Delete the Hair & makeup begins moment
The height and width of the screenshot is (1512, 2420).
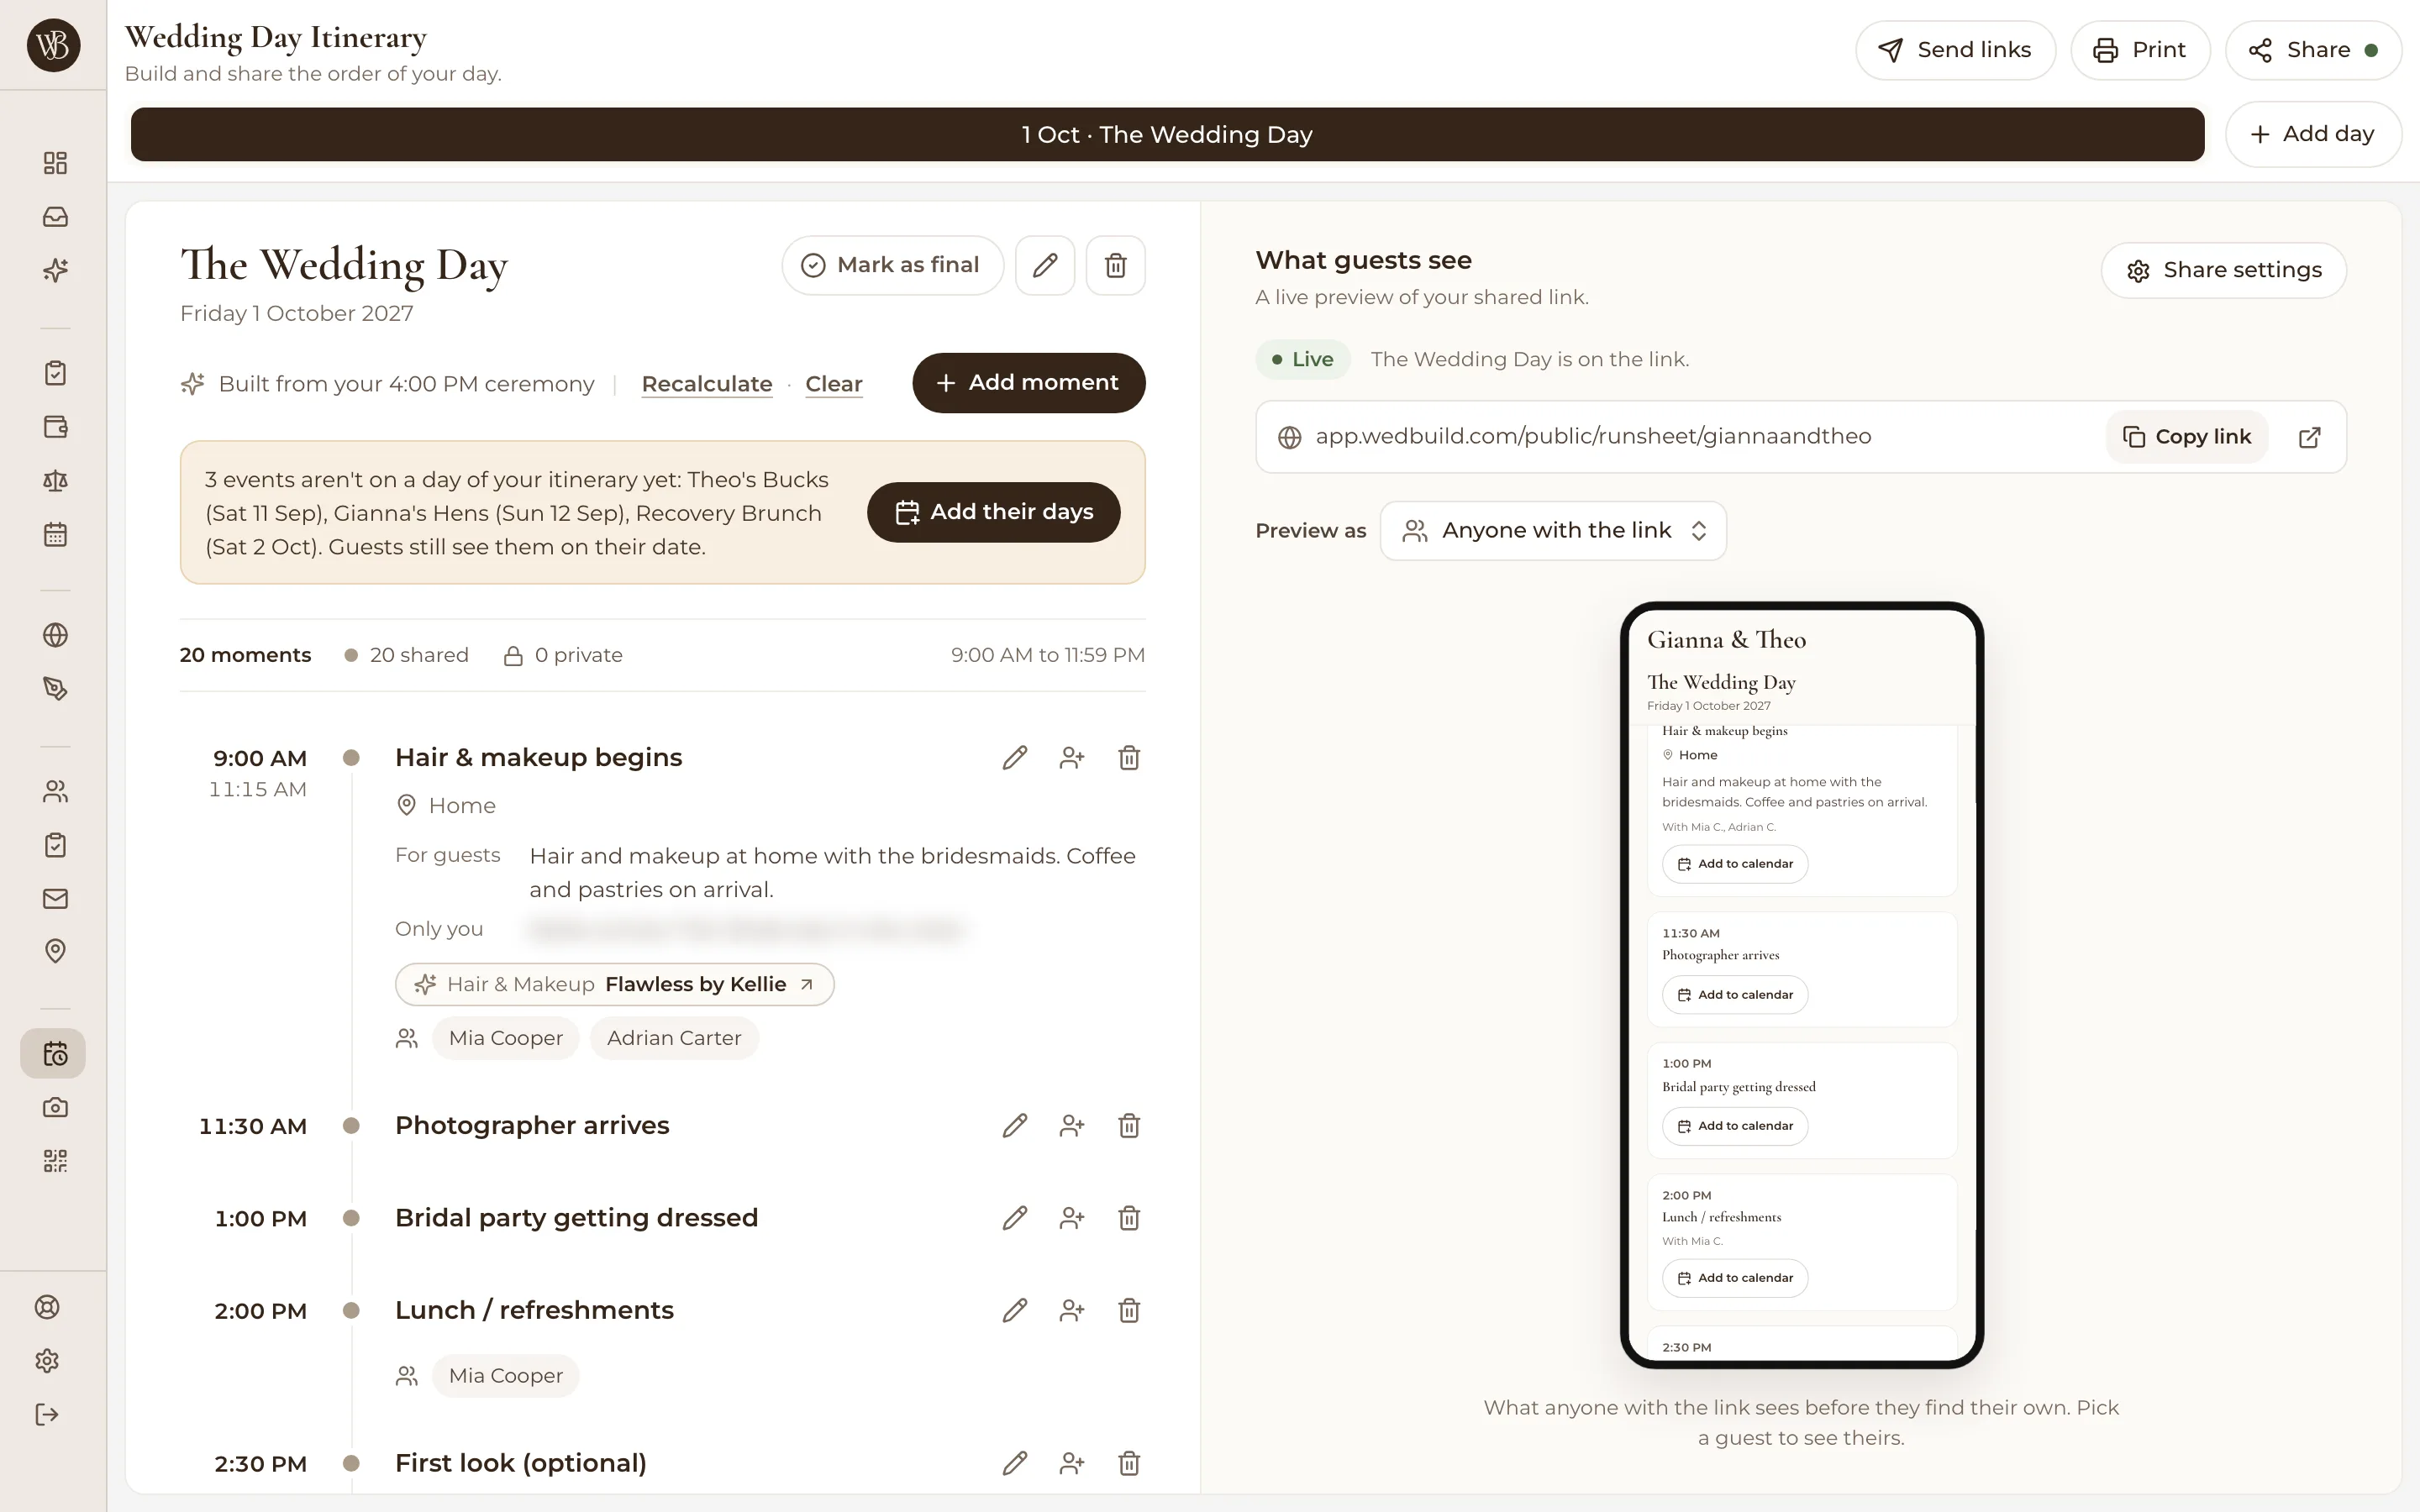1129,758
